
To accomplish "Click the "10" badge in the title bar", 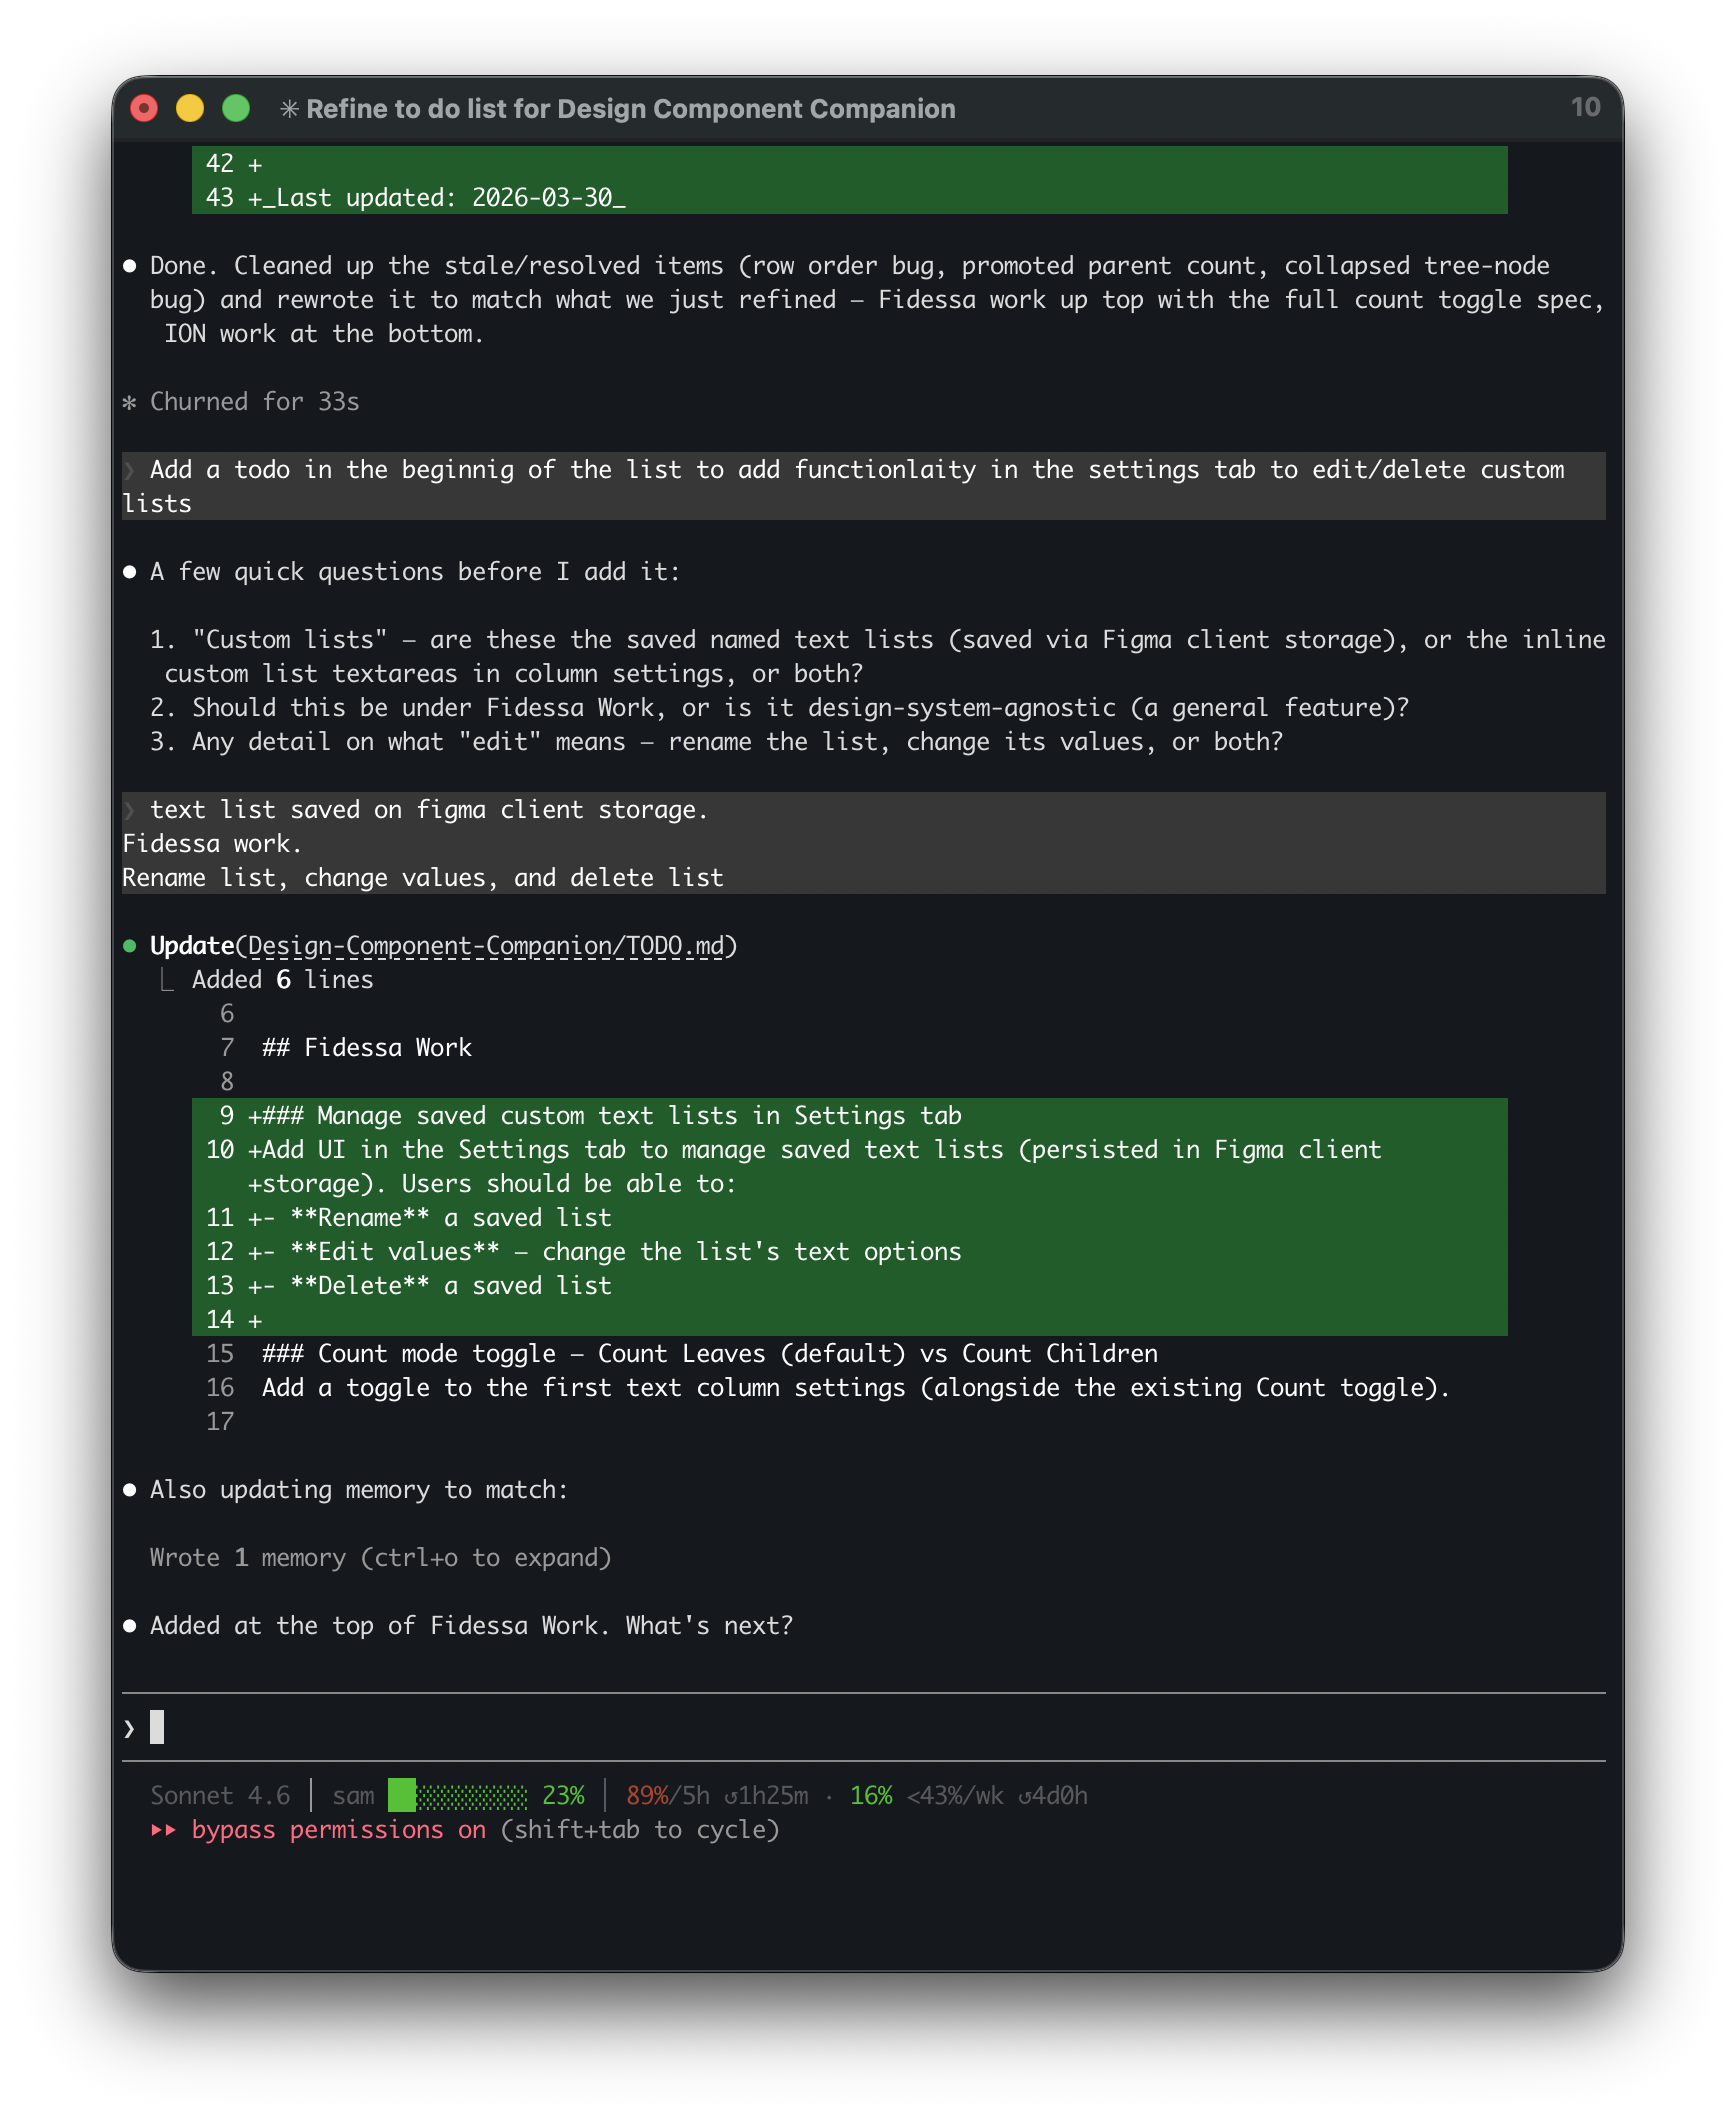I will point(1585,107).
